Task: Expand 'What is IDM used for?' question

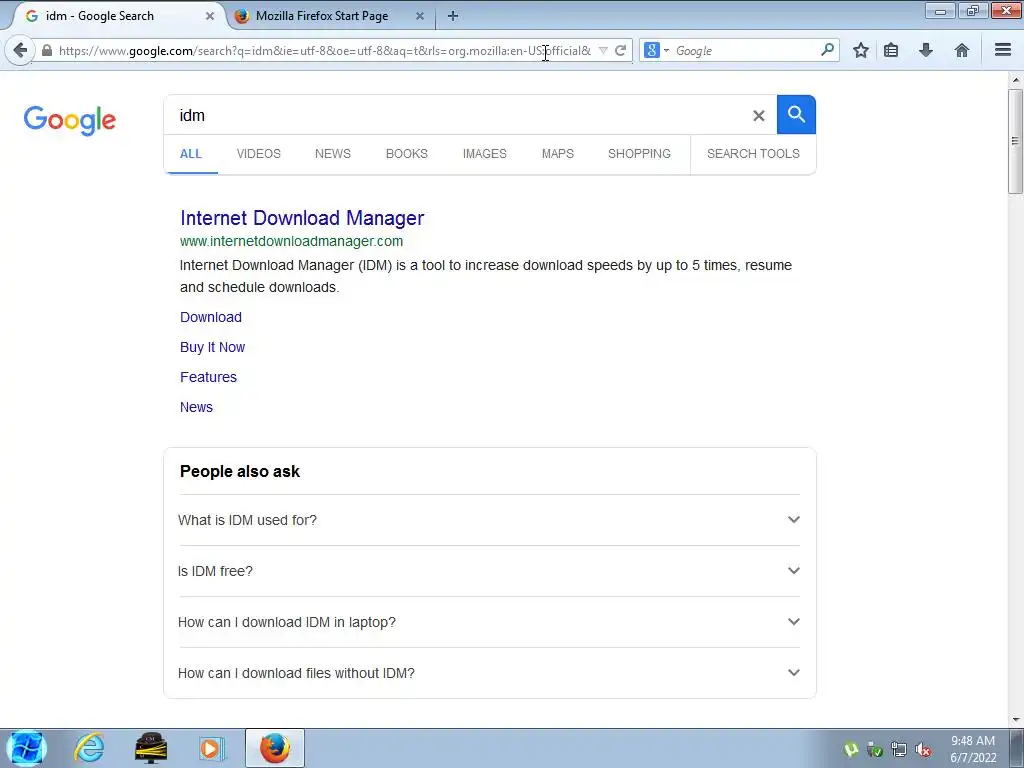Action: [x=489, y=520]
